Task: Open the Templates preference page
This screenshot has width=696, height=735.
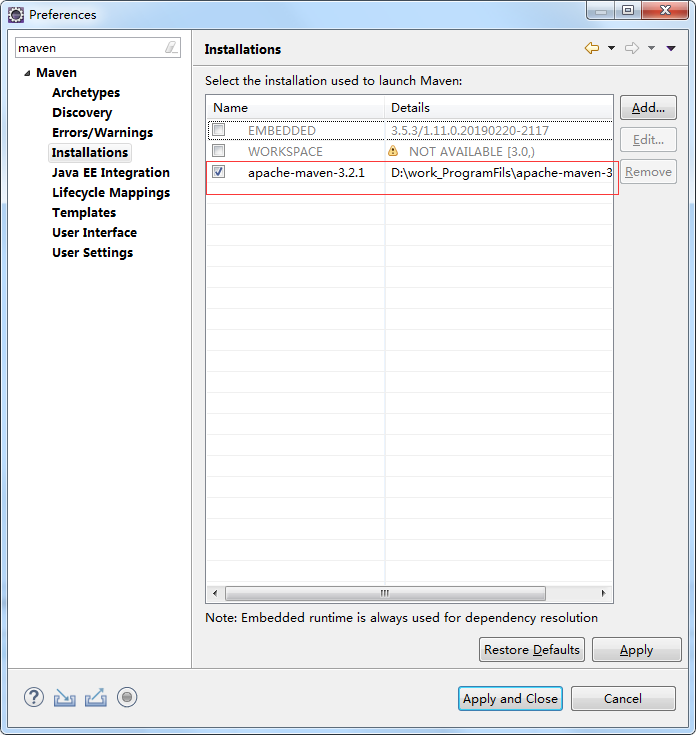Action: pyautogui.click(x=84, y=213)
